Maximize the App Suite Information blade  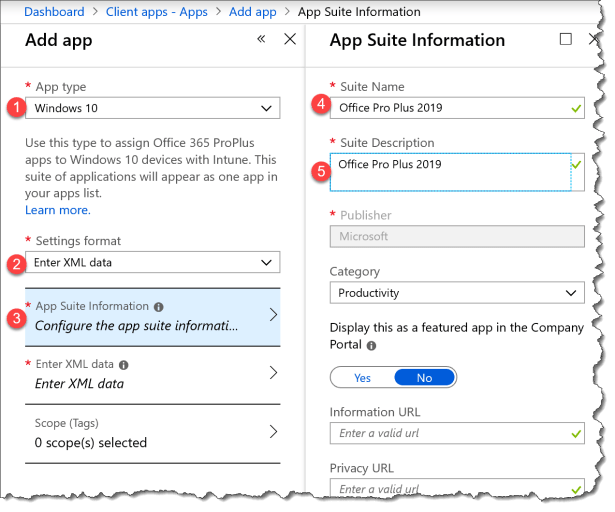[565, 39]
